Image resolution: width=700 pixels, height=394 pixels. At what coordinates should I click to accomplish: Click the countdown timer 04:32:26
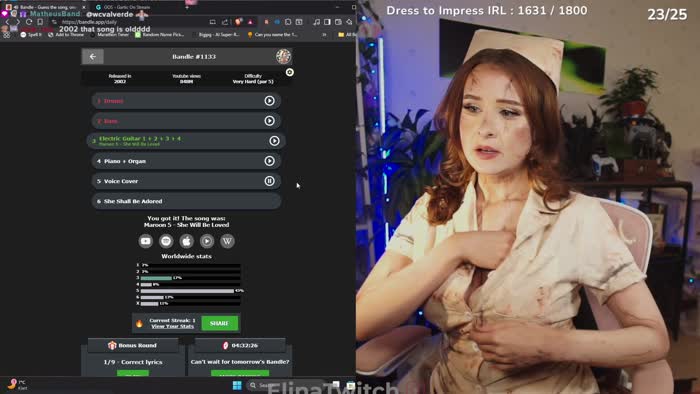(x=245, y=345)
